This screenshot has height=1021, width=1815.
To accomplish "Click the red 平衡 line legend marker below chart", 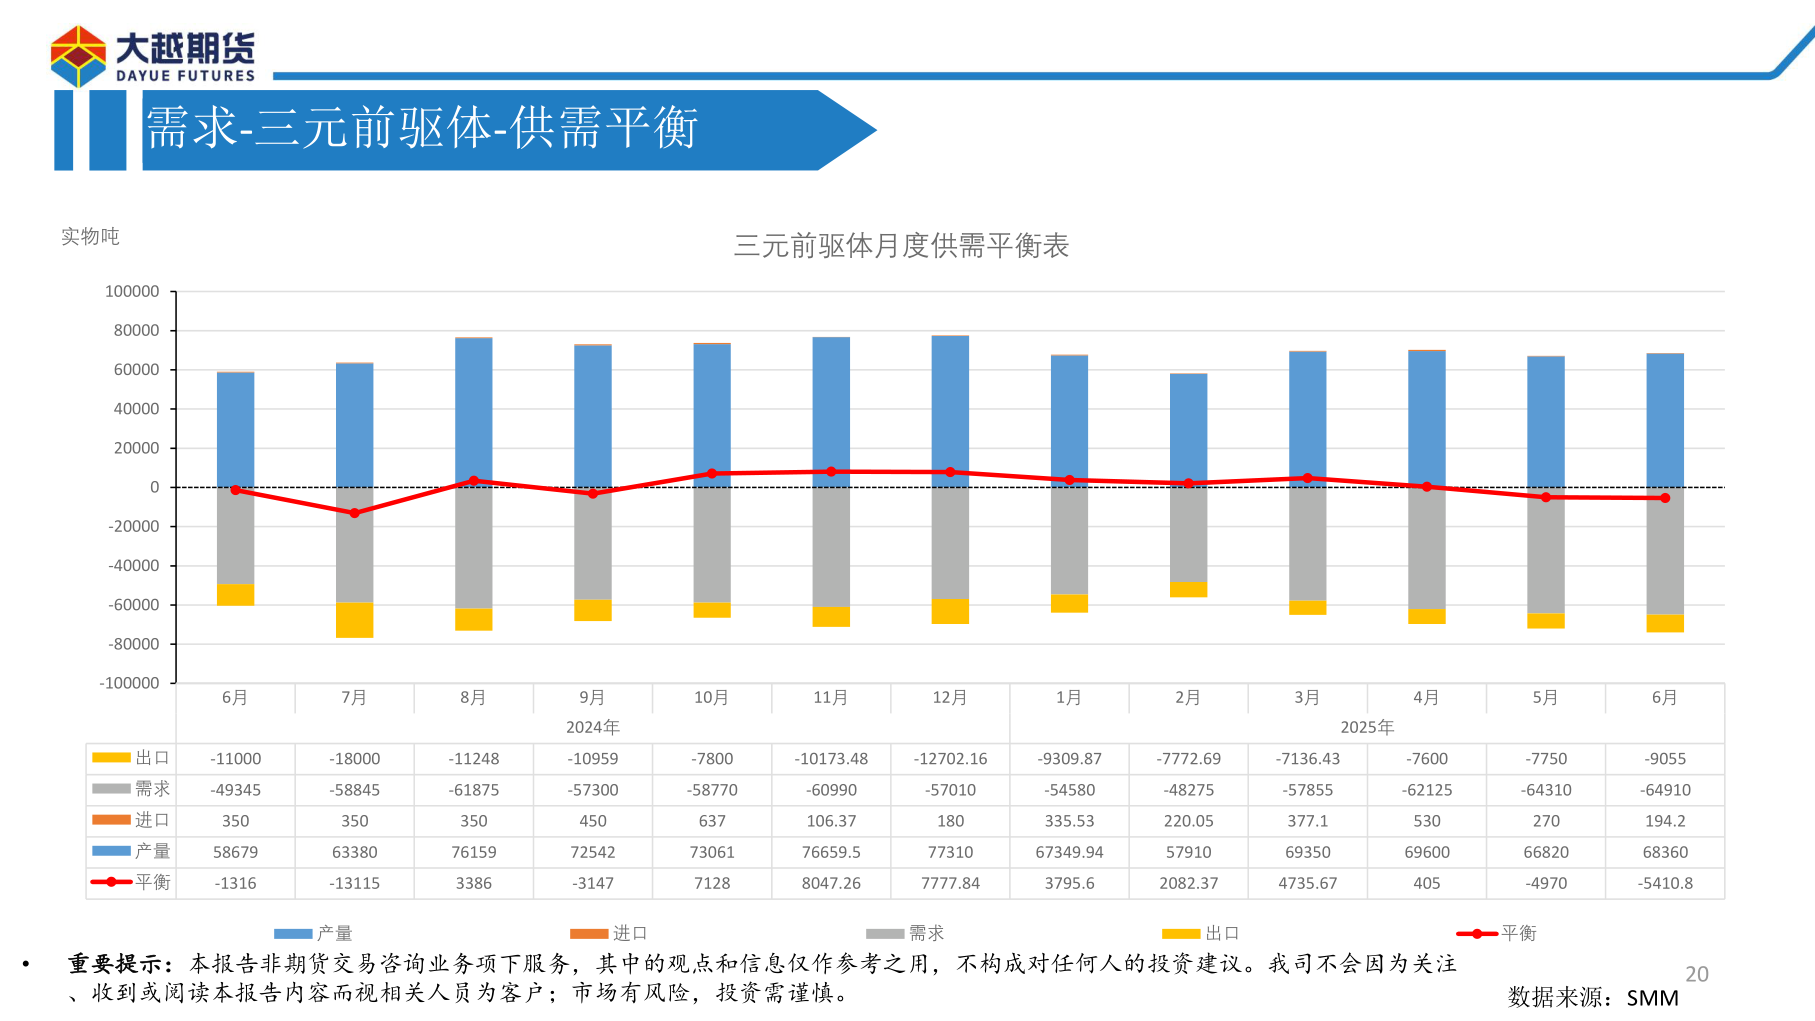I will coord(1477,934).
